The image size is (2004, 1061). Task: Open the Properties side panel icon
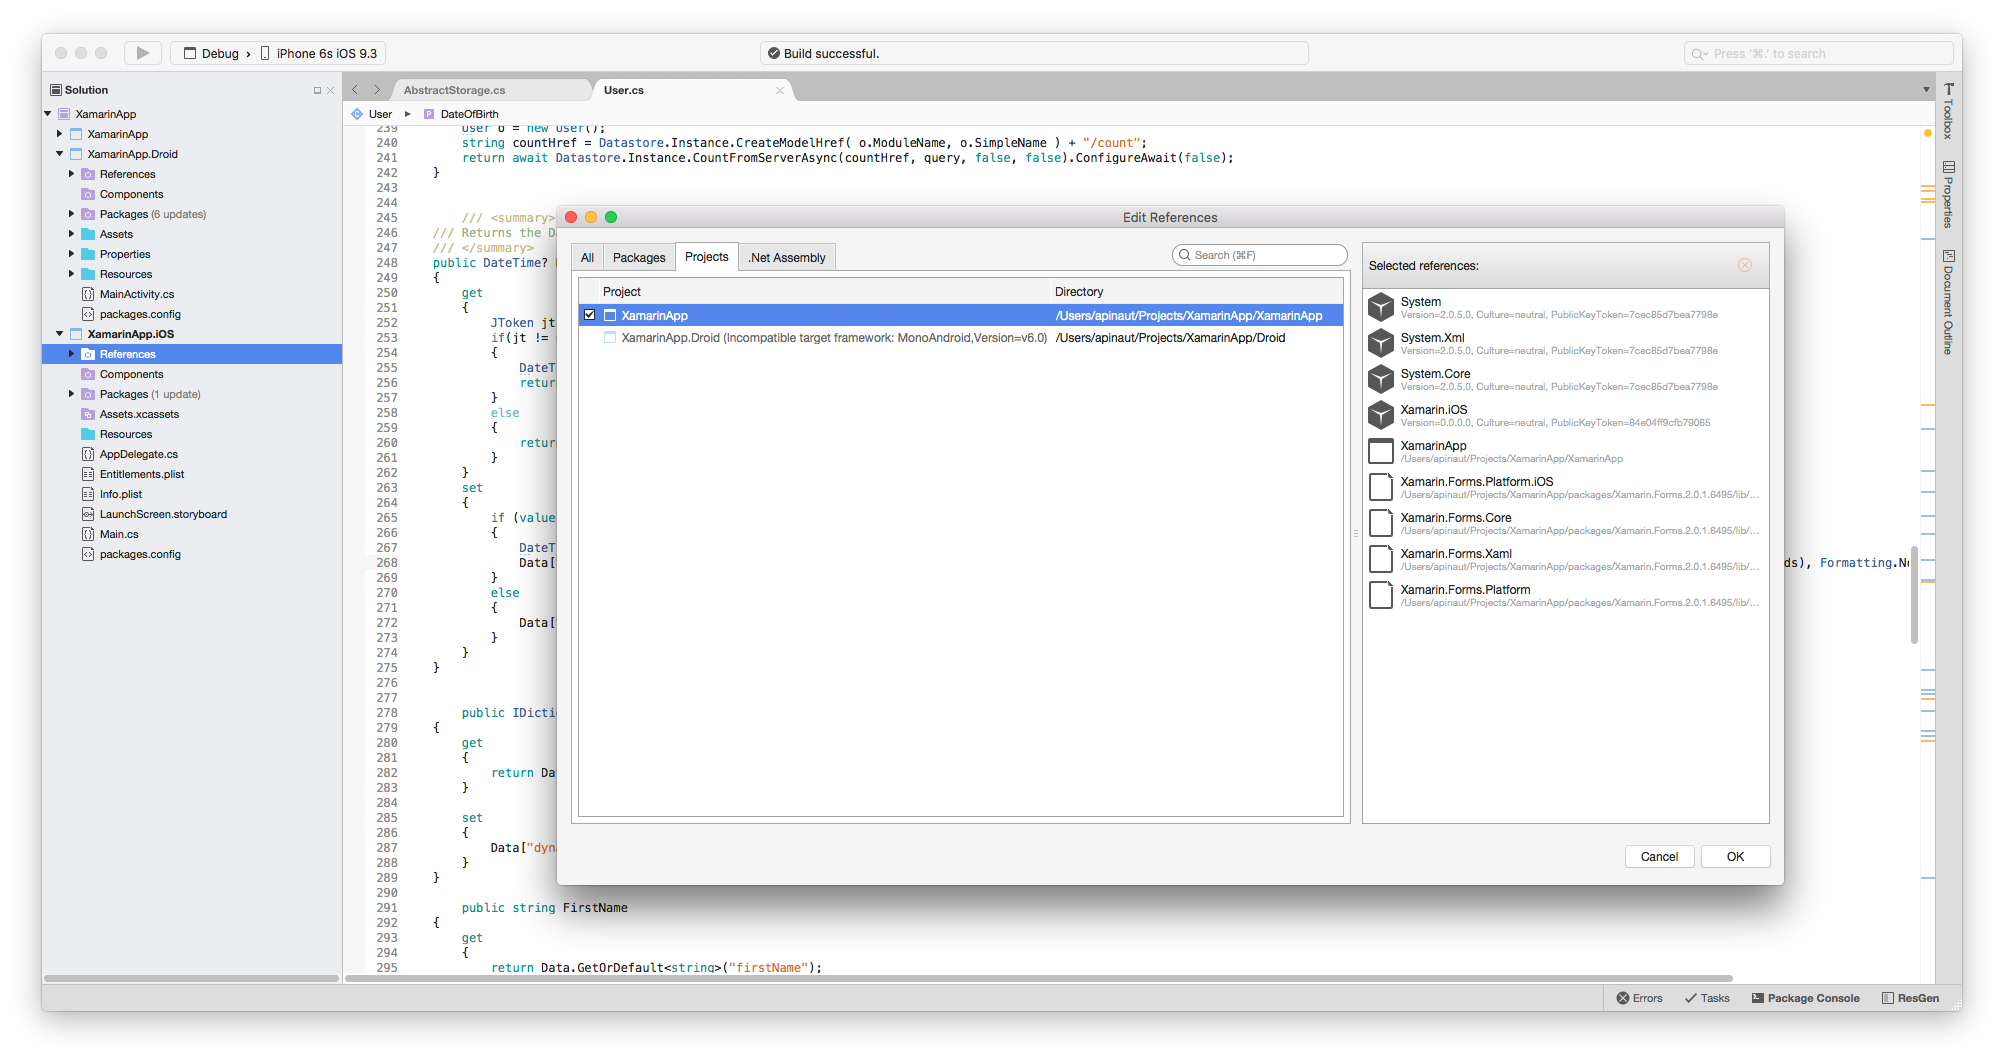tap(1948, 194)
